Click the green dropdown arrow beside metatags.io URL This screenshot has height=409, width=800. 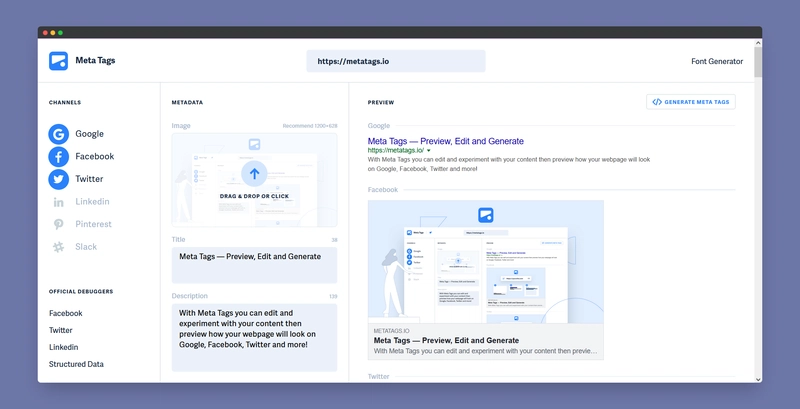tap(429, 151)
